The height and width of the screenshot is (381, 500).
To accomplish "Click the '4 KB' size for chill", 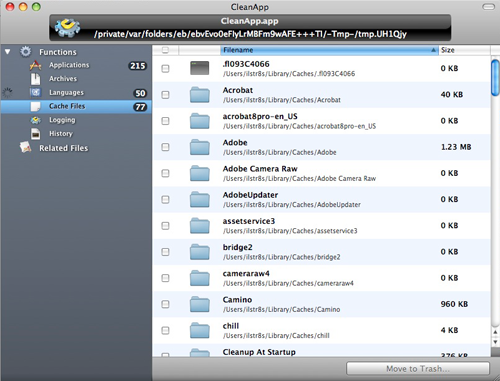I will coord(449,330).
